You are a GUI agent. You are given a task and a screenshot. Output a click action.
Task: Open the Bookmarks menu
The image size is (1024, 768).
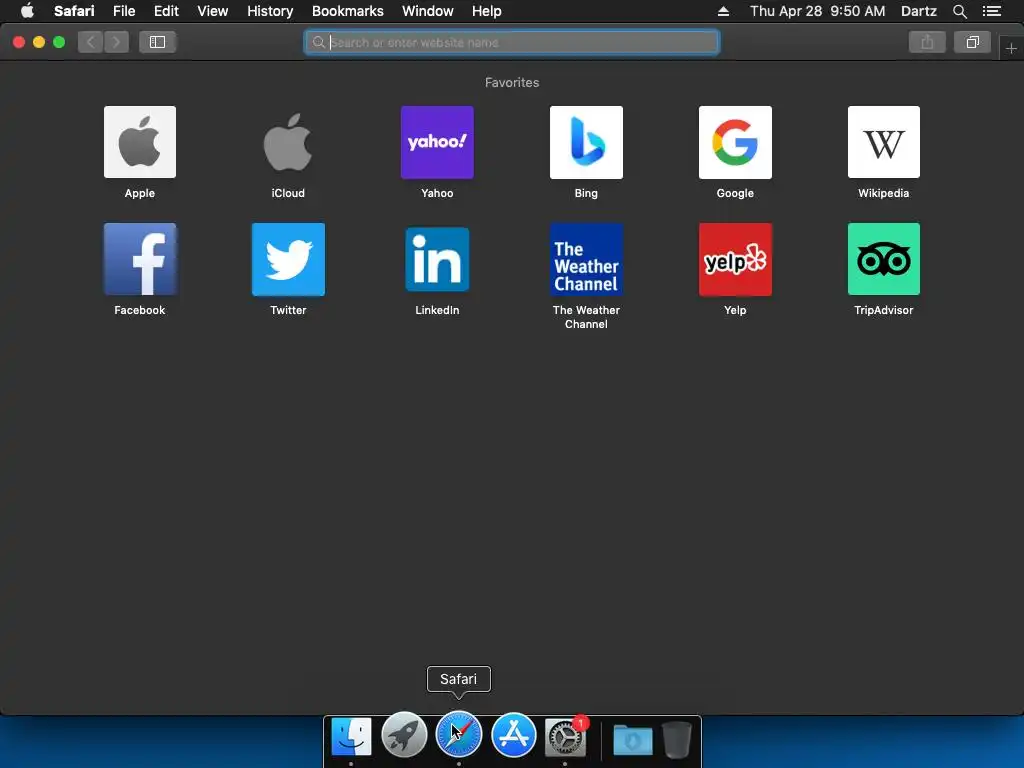point(347,11)
